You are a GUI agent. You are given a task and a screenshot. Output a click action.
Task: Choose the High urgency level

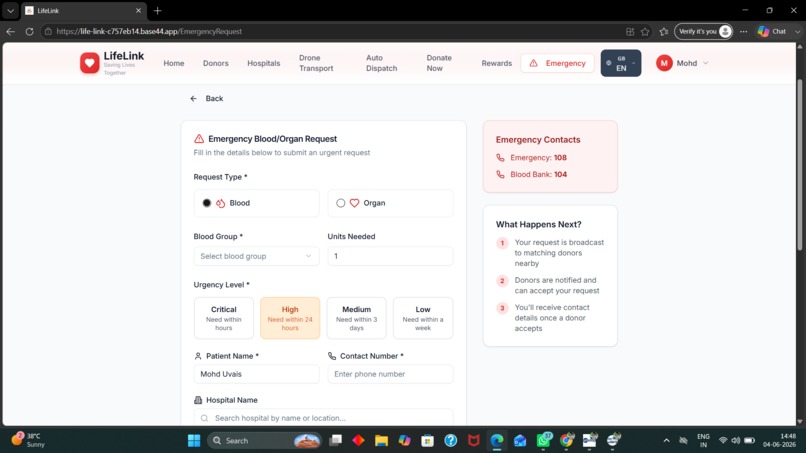pyautogui.click(x=290, y=318)
